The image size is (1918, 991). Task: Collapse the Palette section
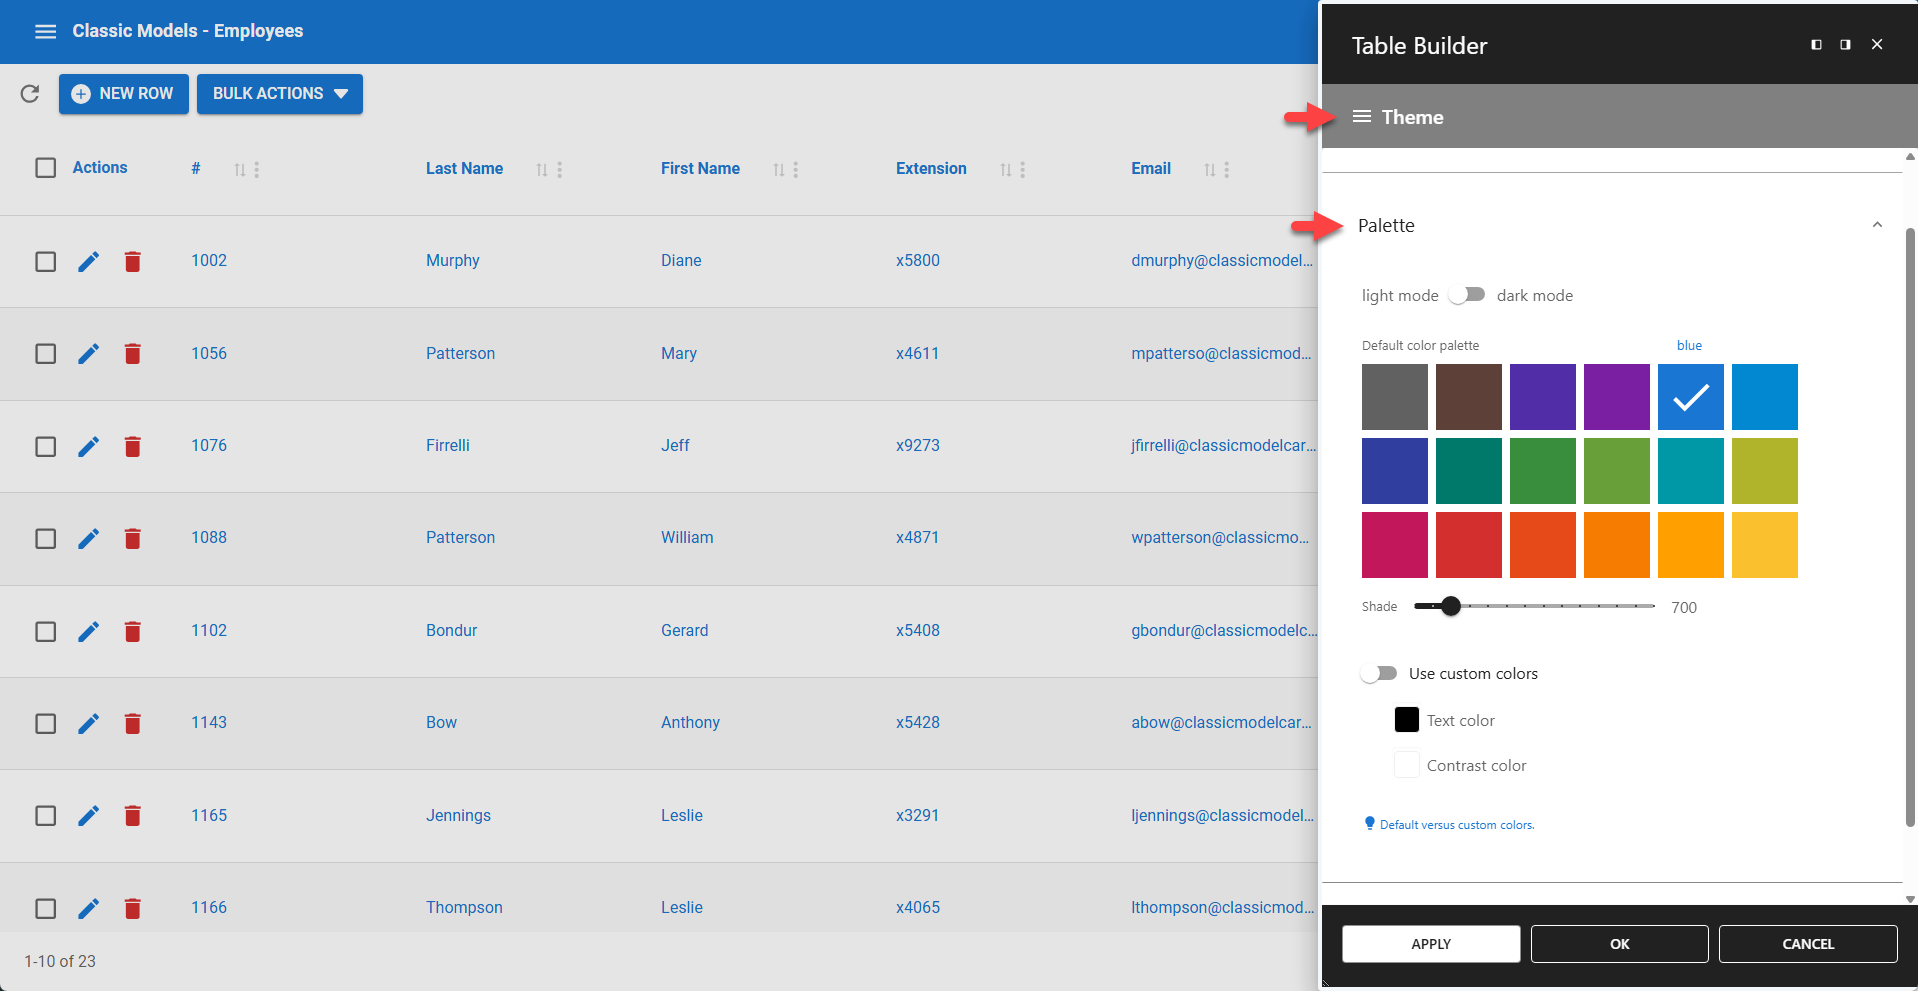point(1877,225)
